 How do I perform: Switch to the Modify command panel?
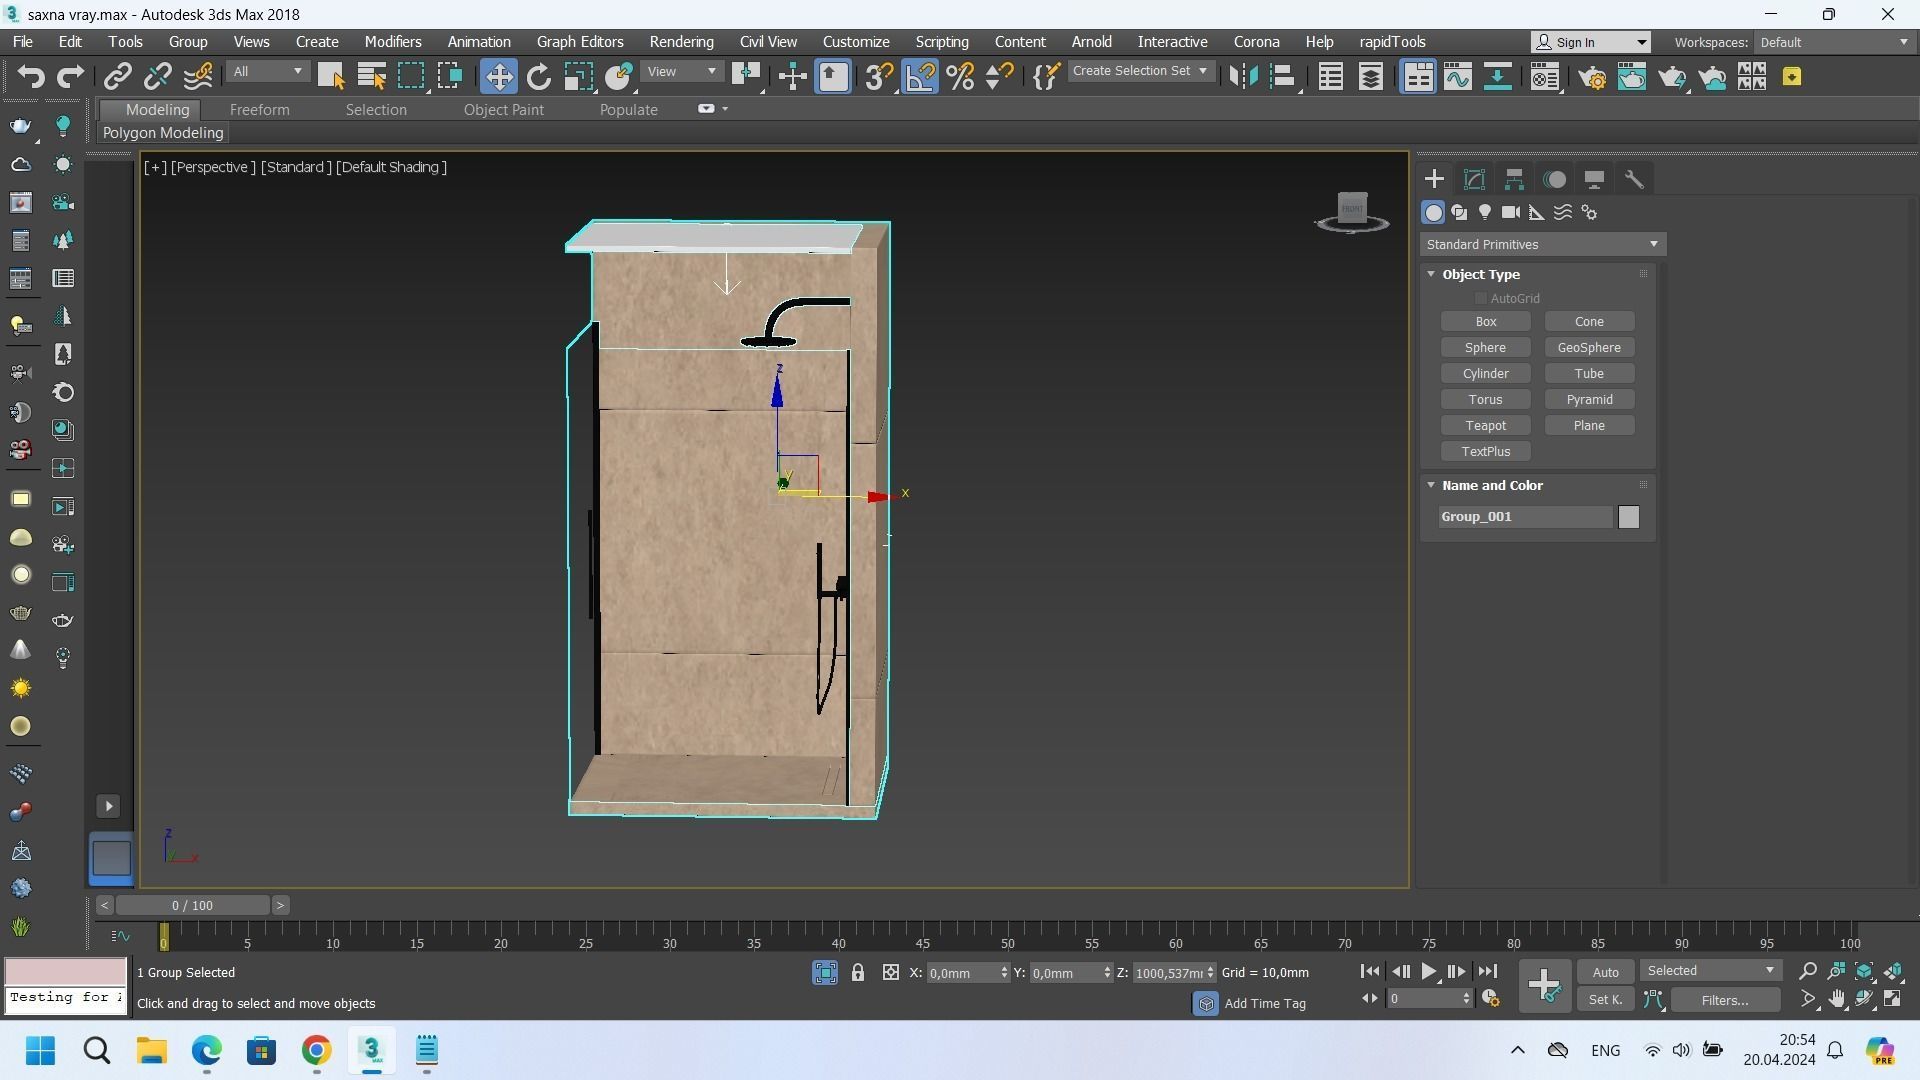(x=1474, y=180)
